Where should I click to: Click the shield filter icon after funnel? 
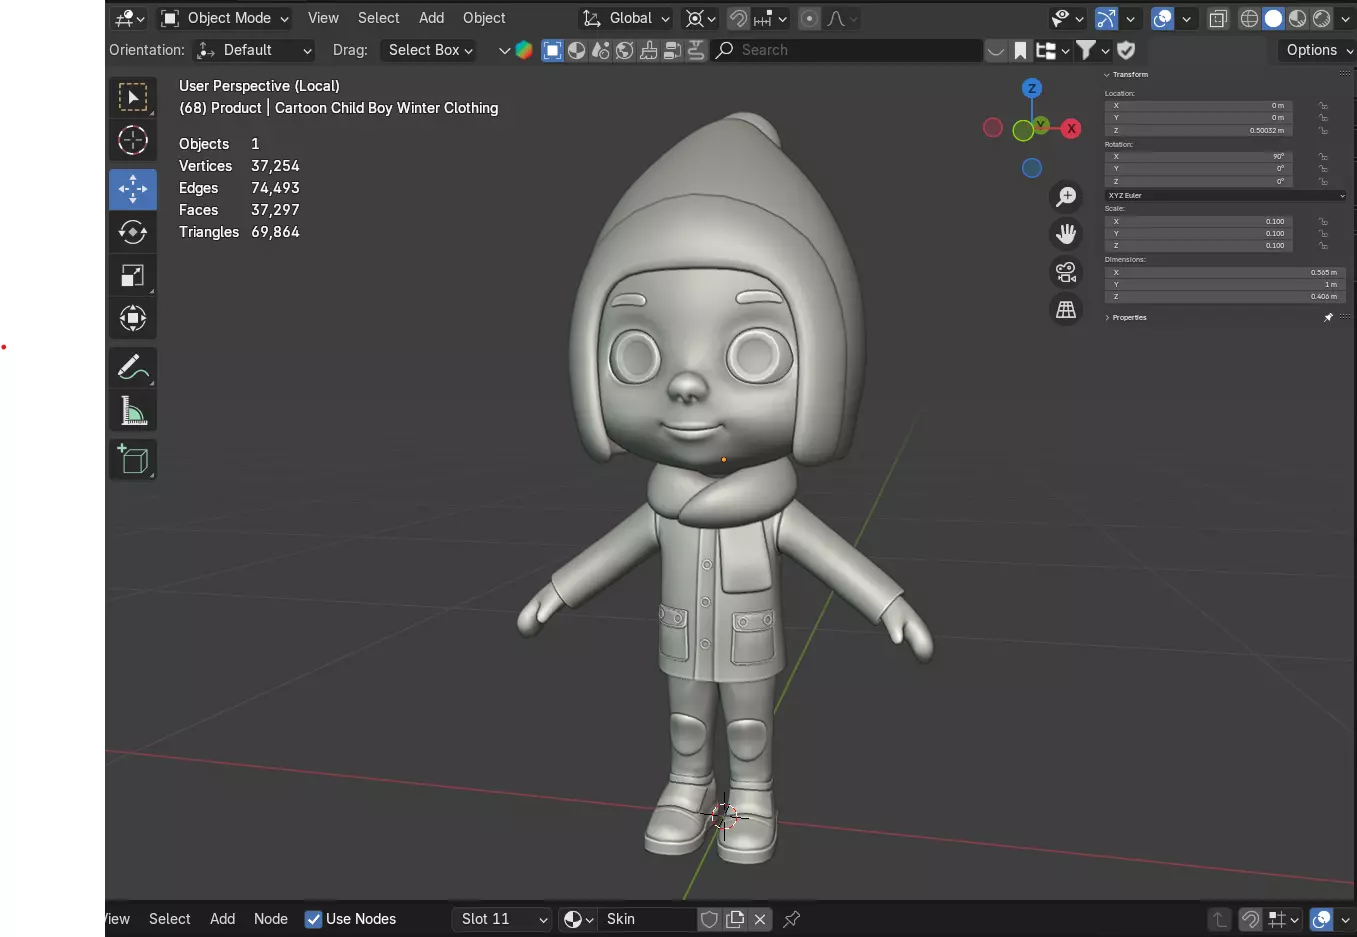(x=1126, y=50)
